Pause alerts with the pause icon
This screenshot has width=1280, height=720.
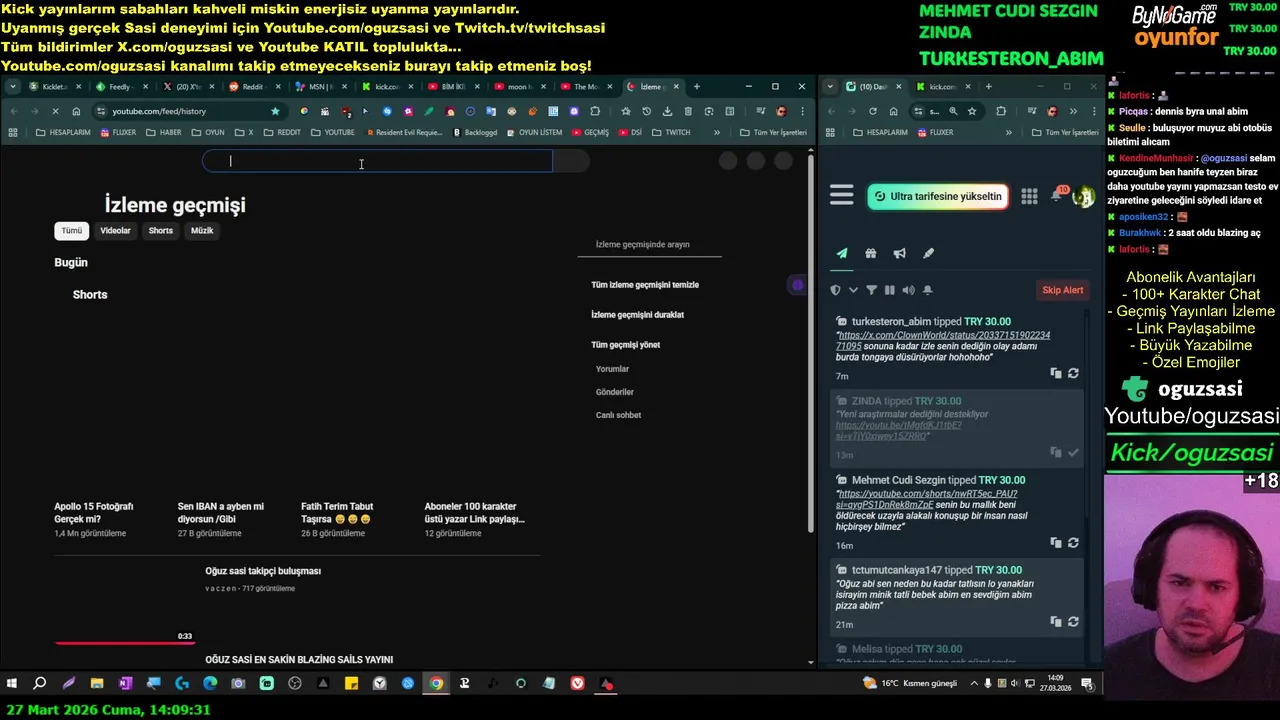(889, 290)
